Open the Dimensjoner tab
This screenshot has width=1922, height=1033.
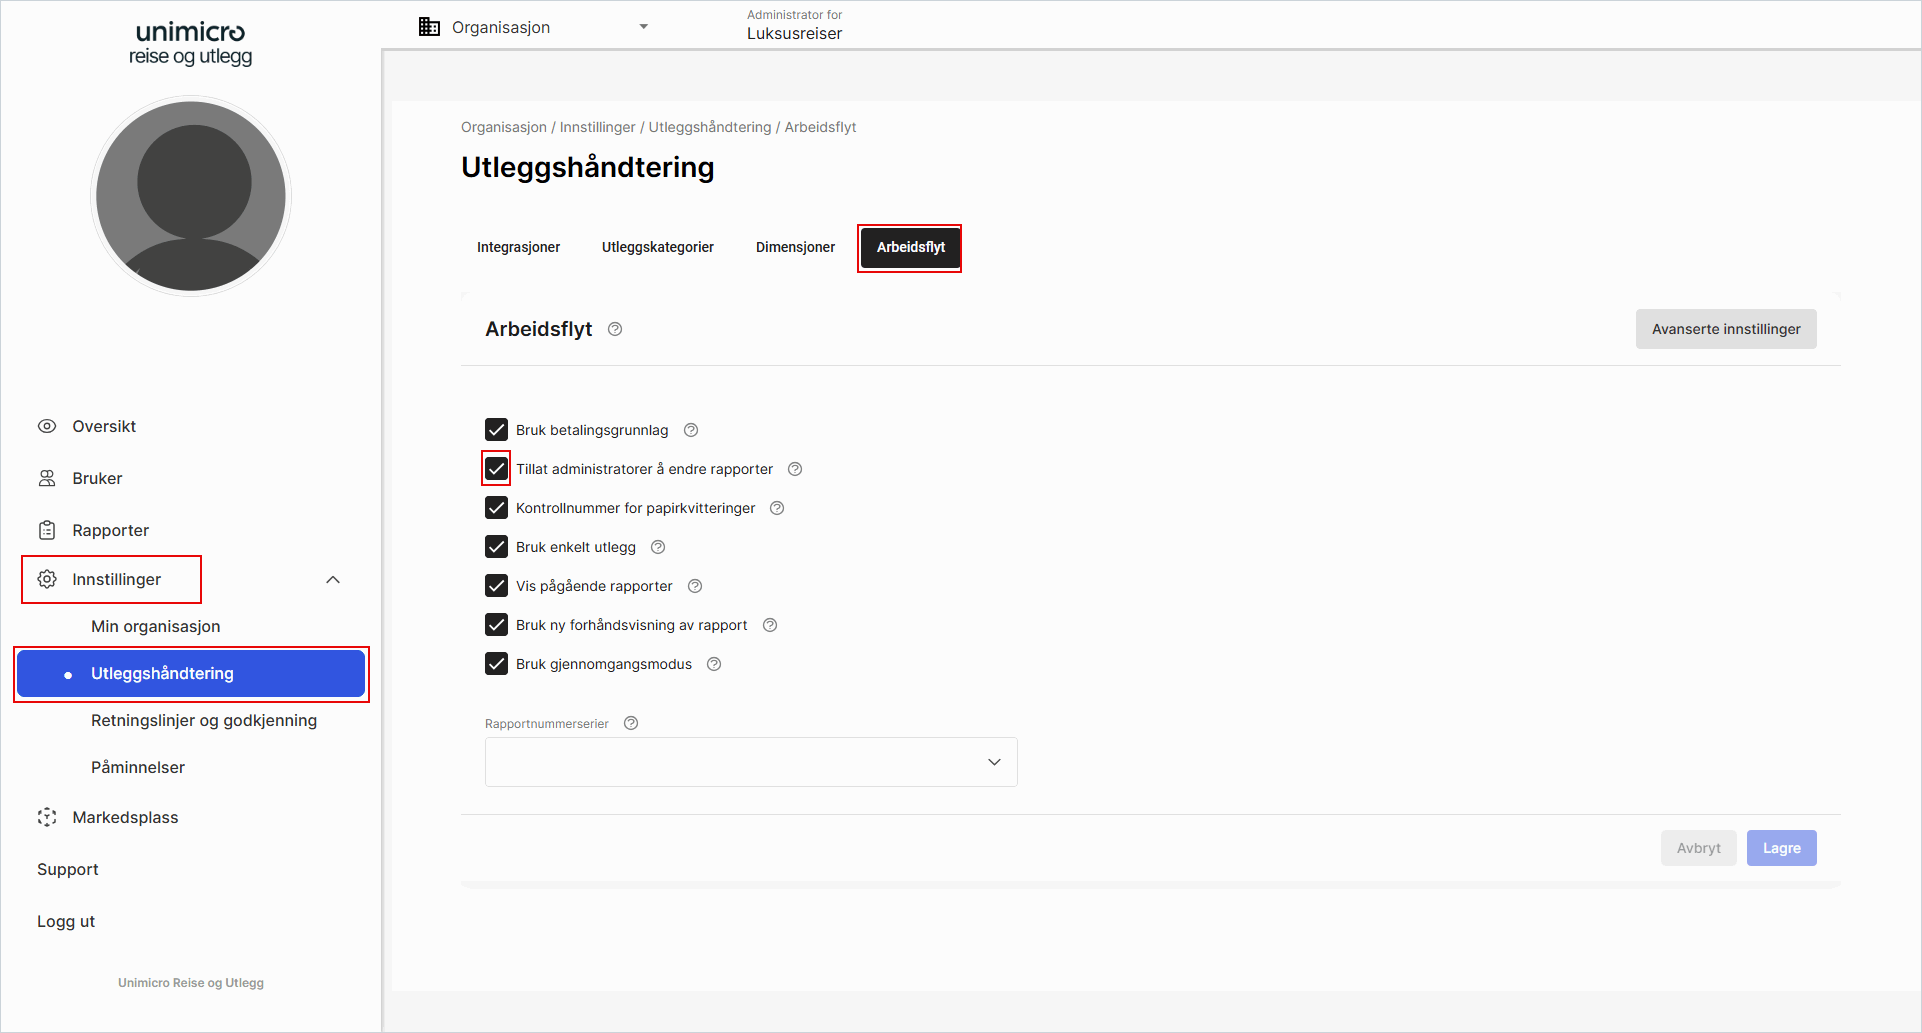coord(795,247)
